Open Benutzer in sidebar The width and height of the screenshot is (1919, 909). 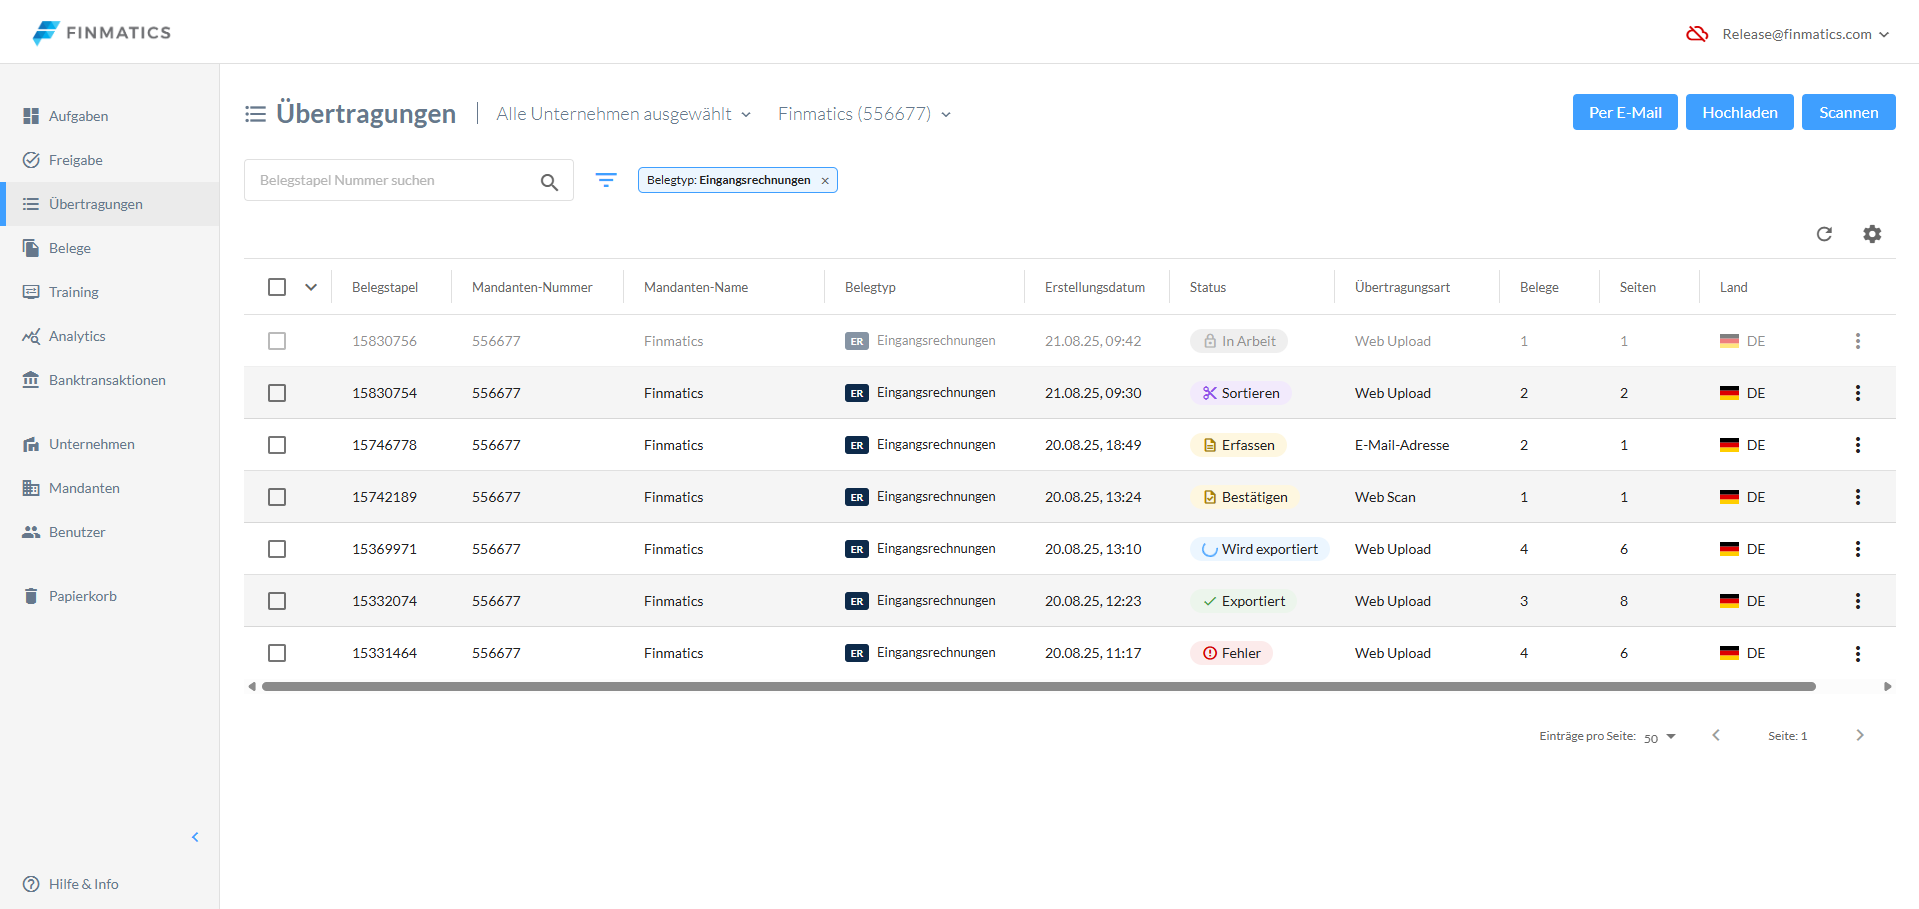(x=110, y=532)
